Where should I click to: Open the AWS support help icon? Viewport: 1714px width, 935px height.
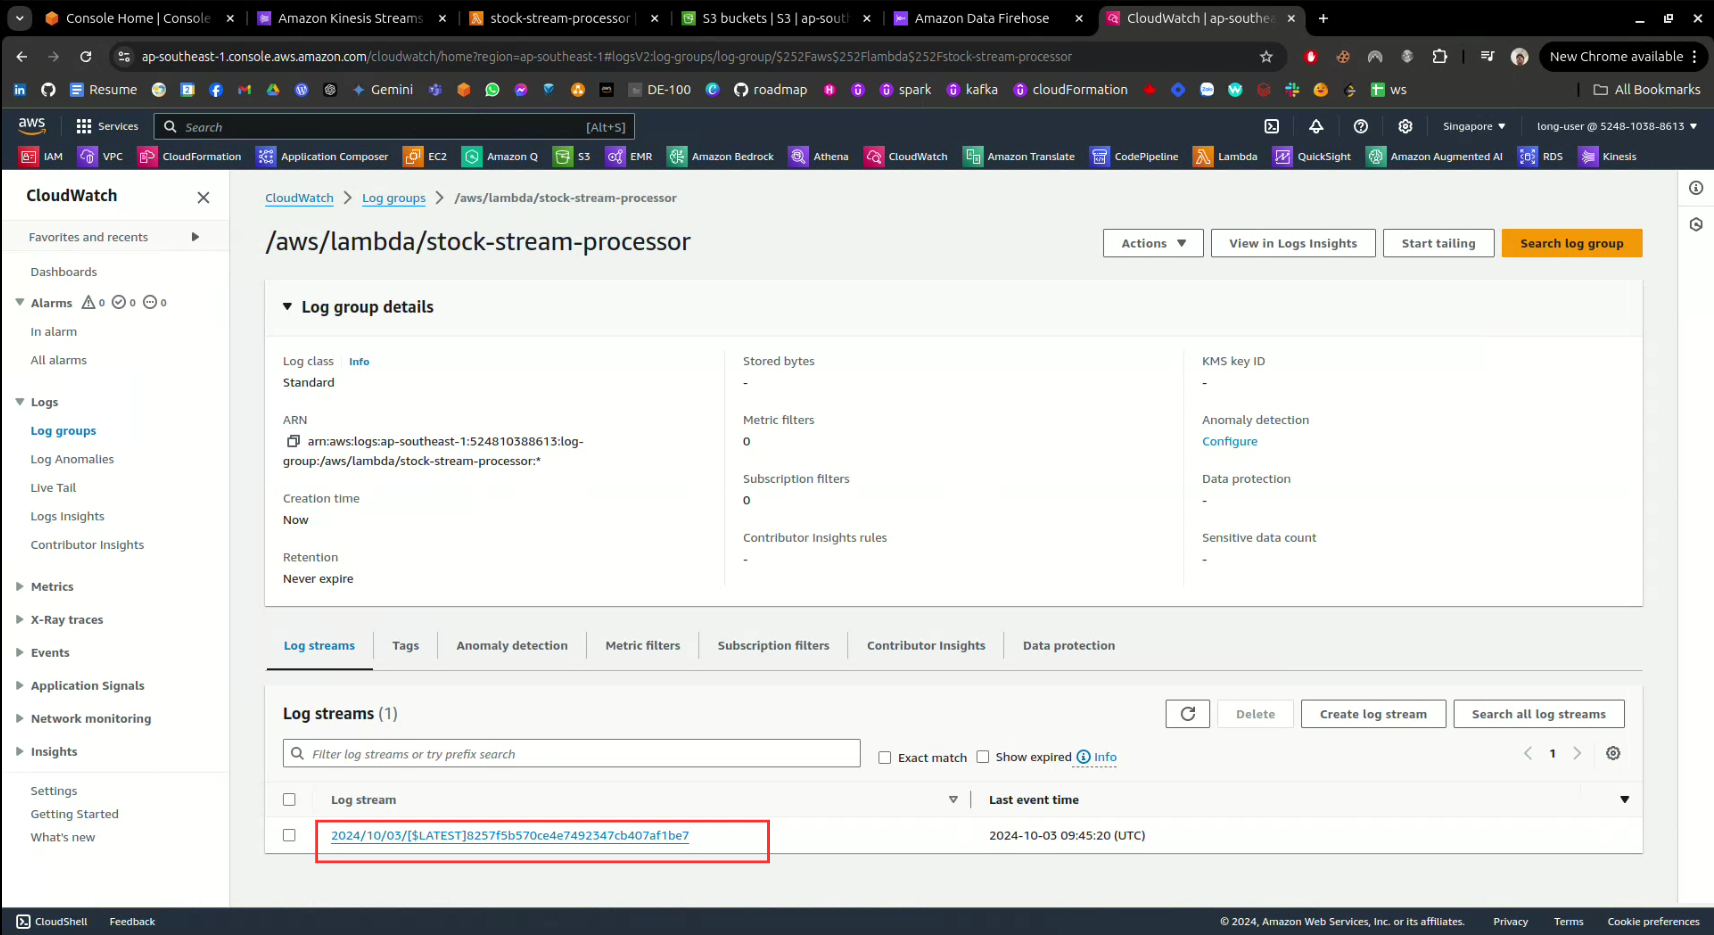tap(1360, 126)
